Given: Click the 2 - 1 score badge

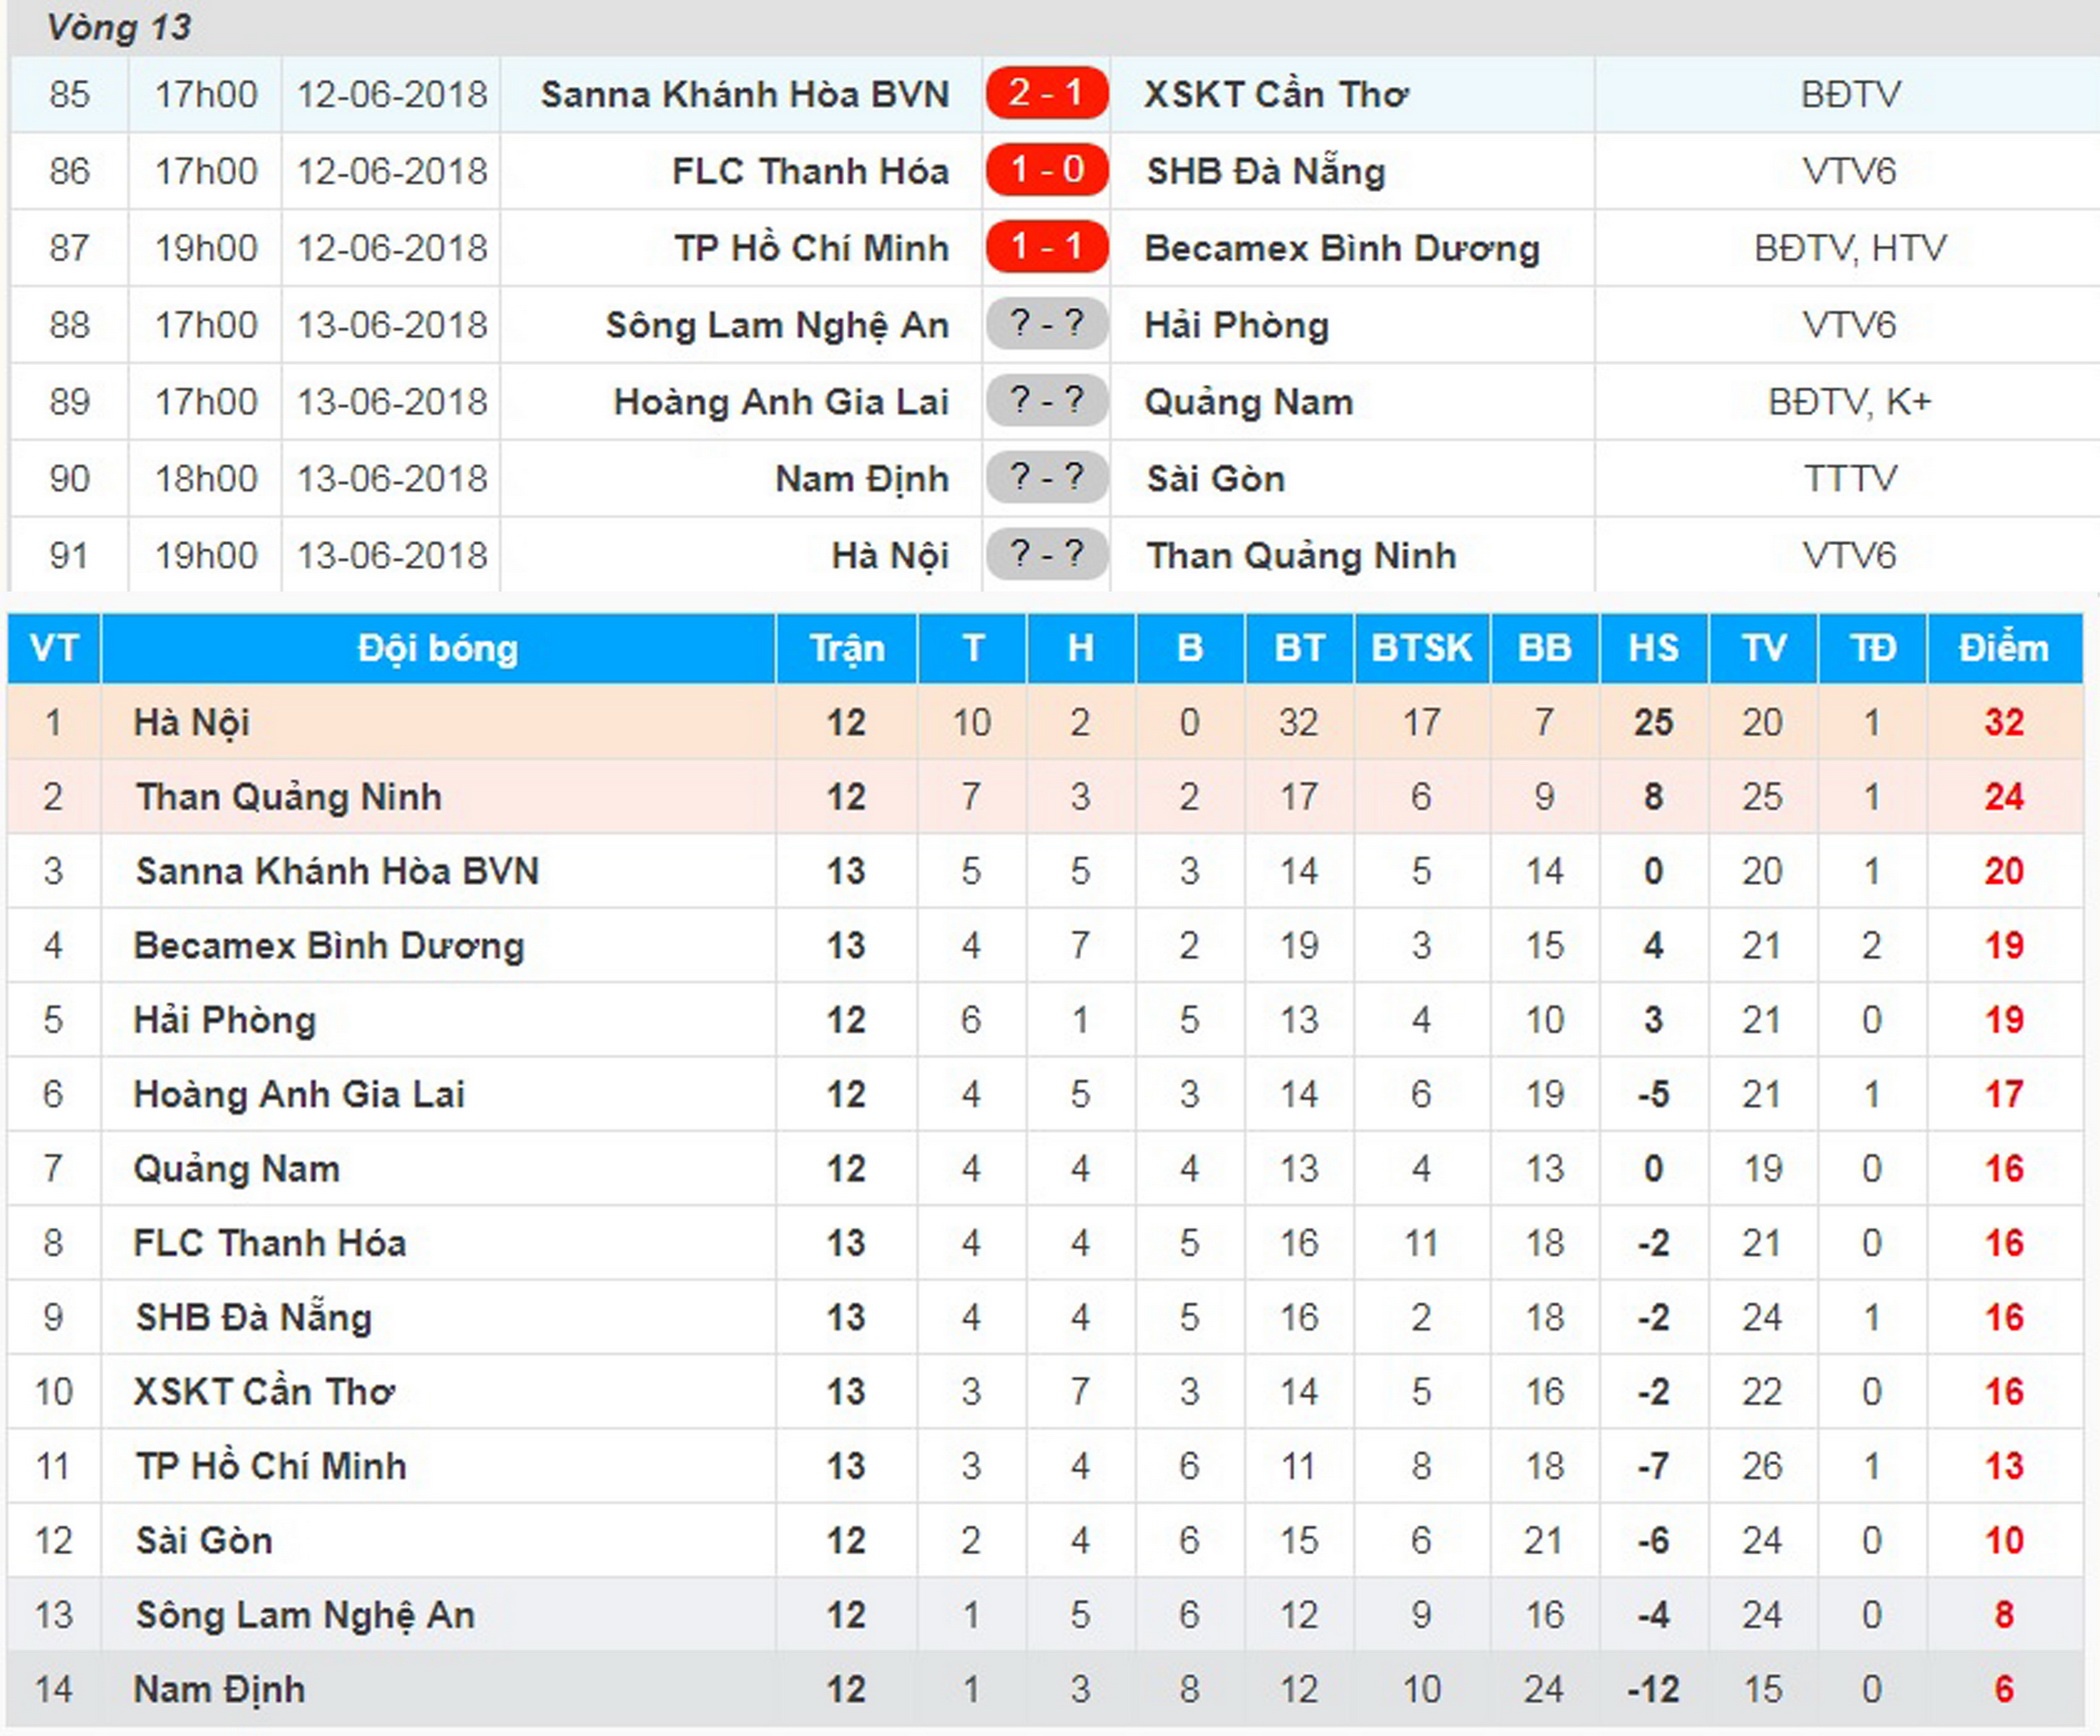Looking at the screenshot, I should click(x=1046, y=94).
